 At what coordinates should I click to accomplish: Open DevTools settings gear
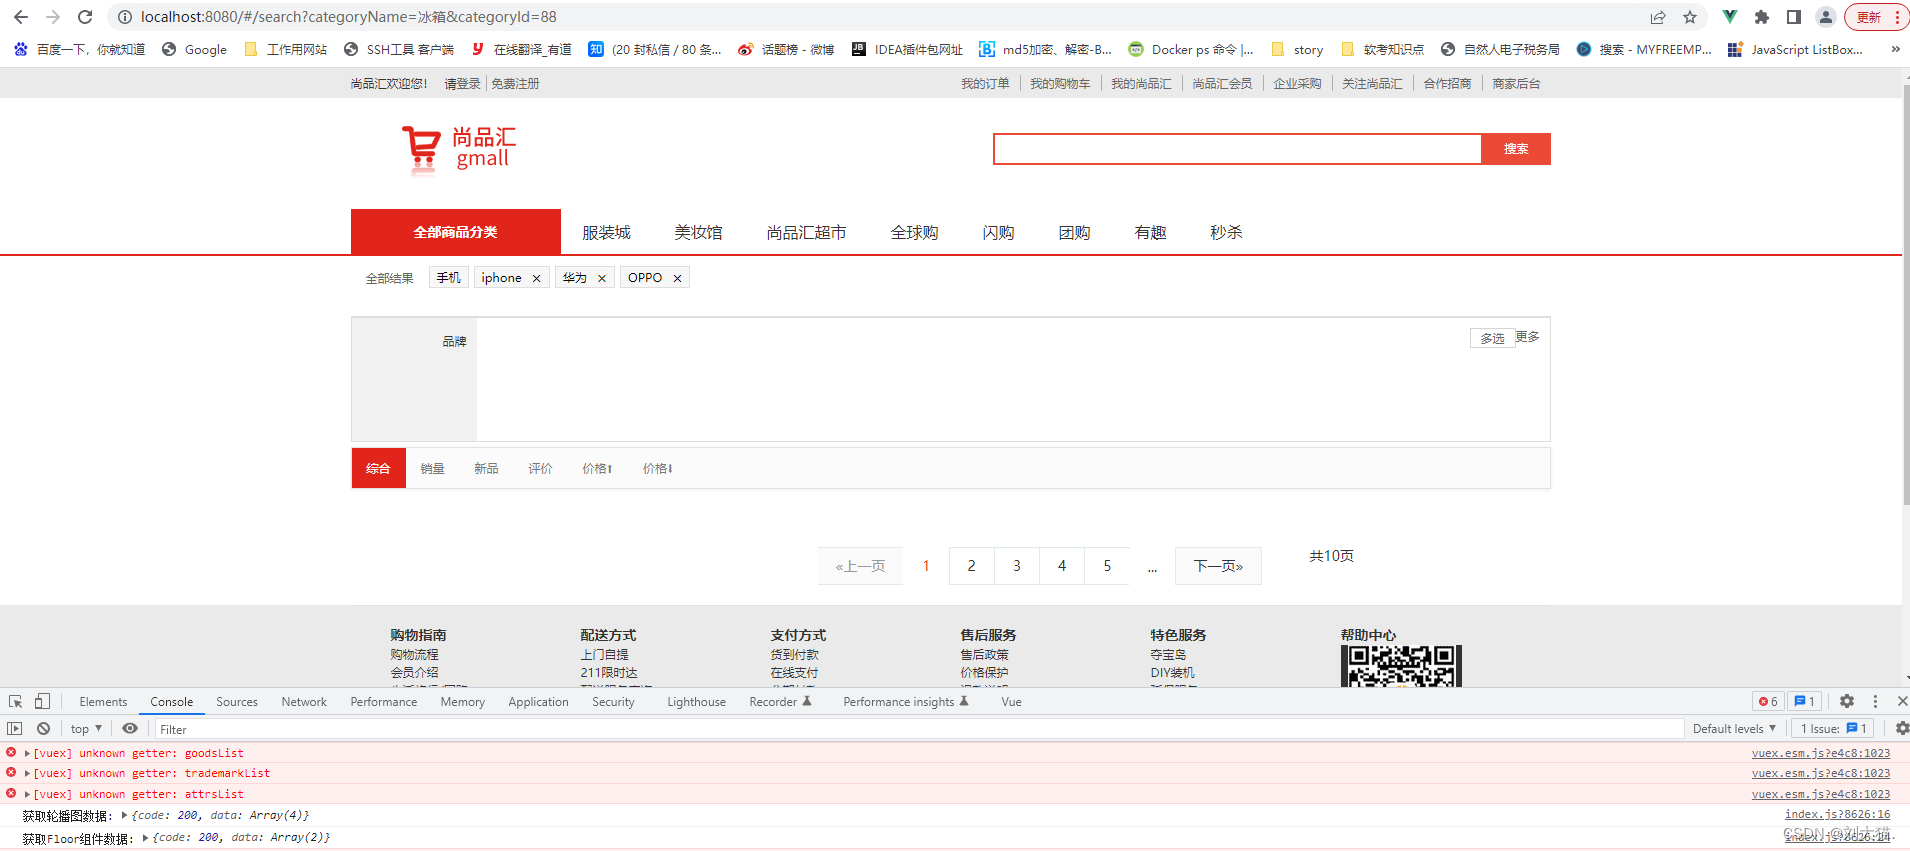click(1847, 702)
